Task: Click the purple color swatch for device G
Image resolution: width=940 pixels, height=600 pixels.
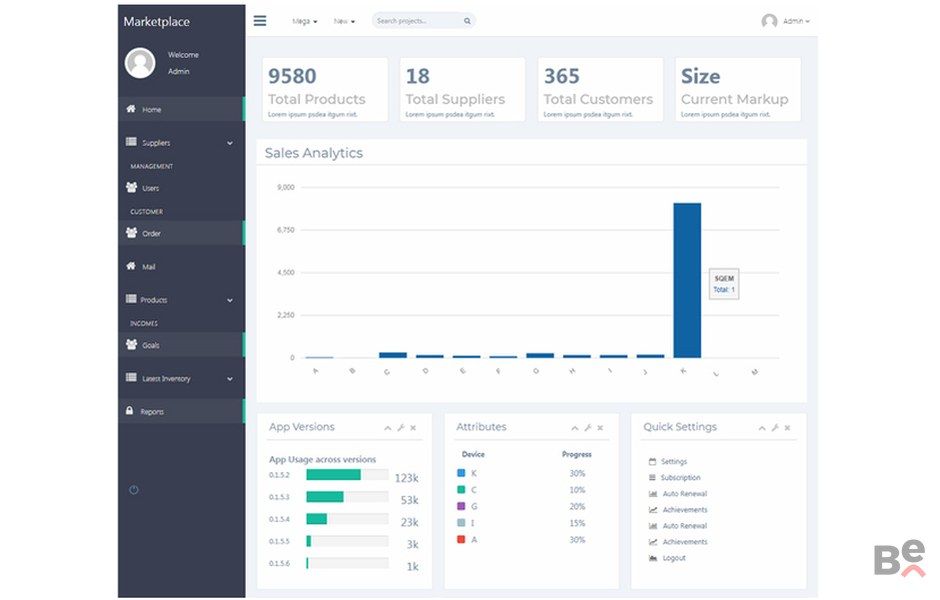Action: [x=461, y=506]
